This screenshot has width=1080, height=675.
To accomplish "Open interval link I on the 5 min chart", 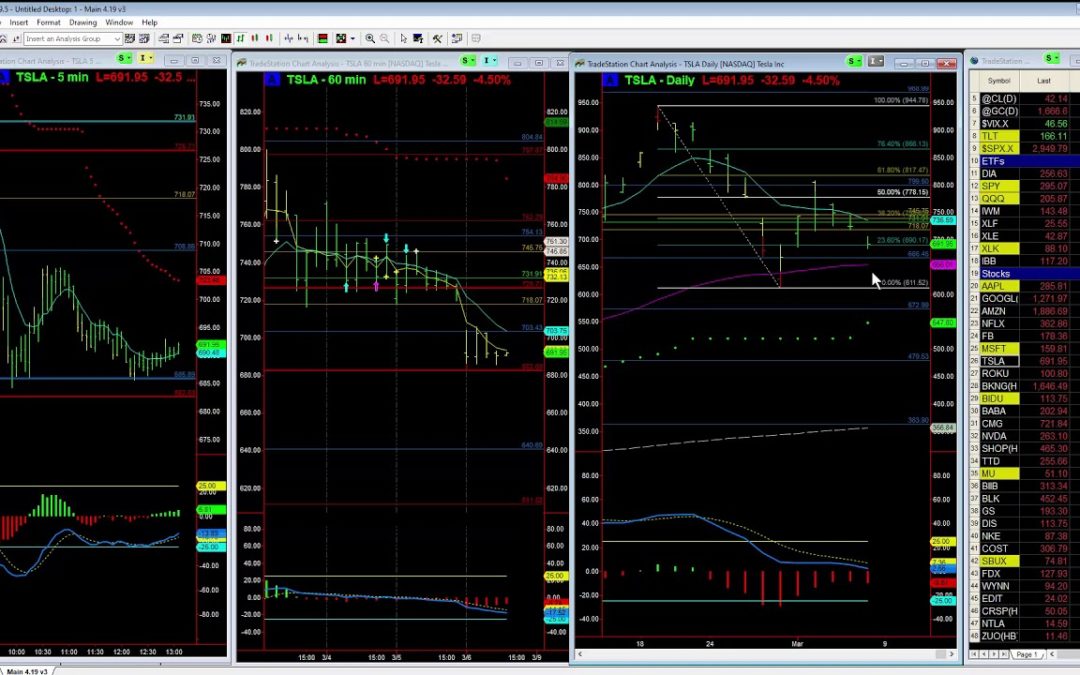I will point(145,58).
